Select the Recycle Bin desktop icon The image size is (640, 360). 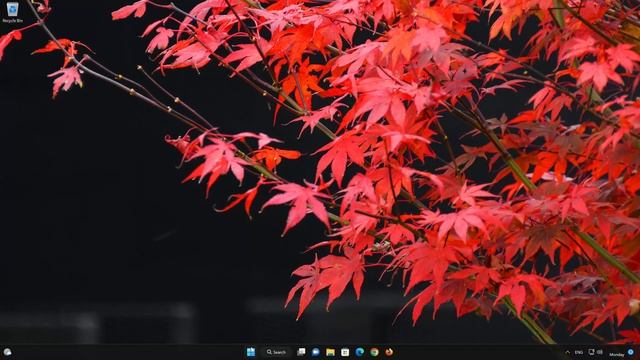[13, 12]
